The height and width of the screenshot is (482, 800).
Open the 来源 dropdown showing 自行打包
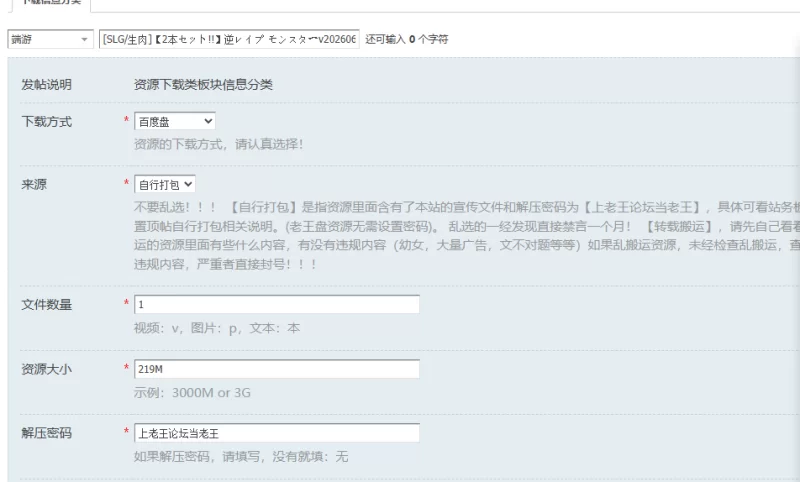point(165,185)
